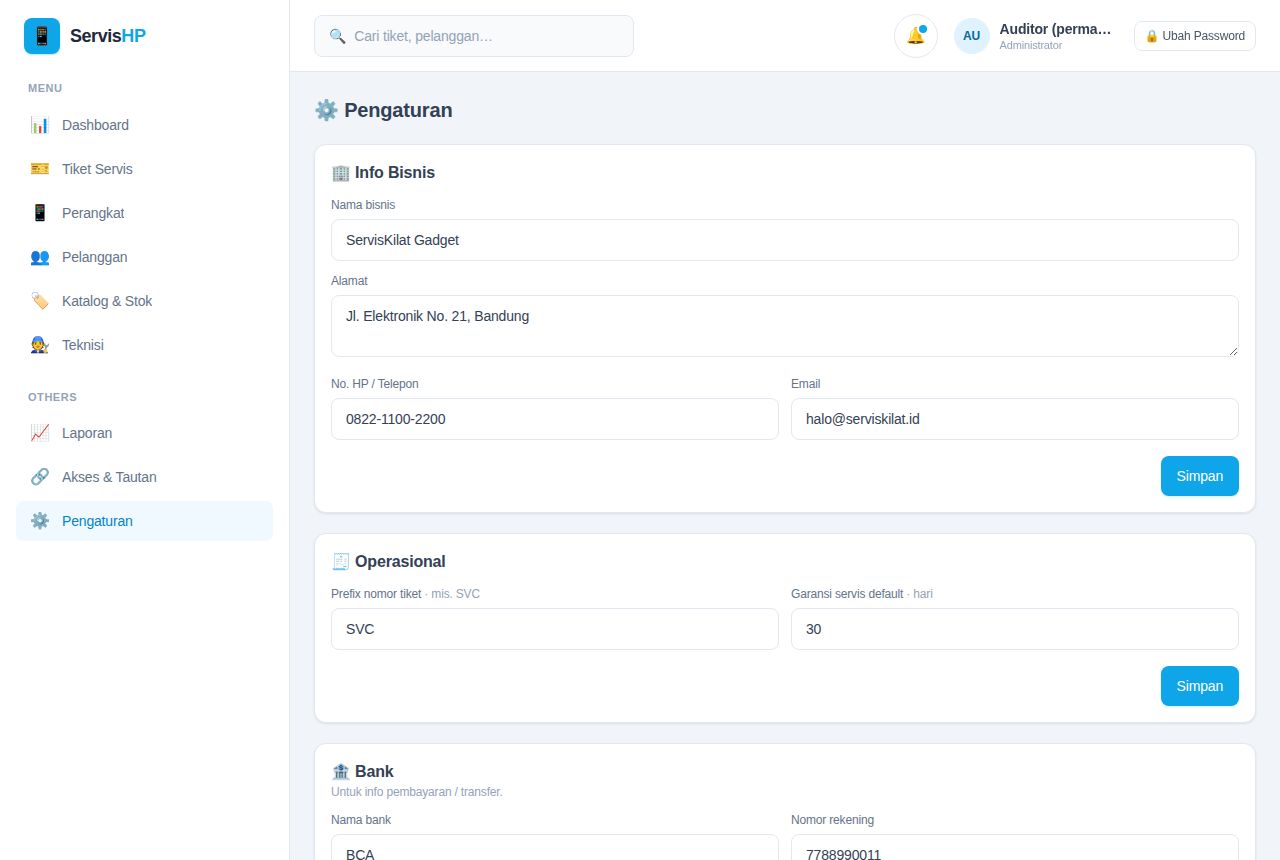Click Auditor user name in header
This screenshot has width=1280, height=860.
[1055, 29]
